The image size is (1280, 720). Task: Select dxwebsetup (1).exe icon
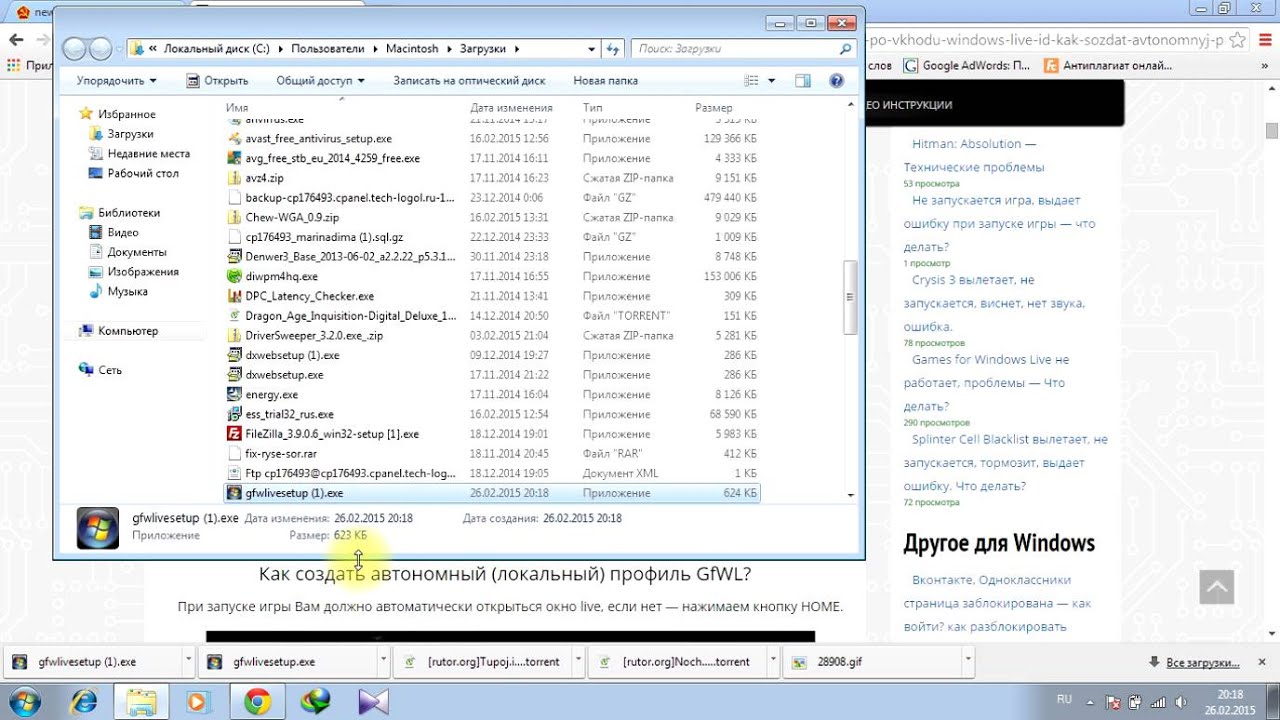234,355
